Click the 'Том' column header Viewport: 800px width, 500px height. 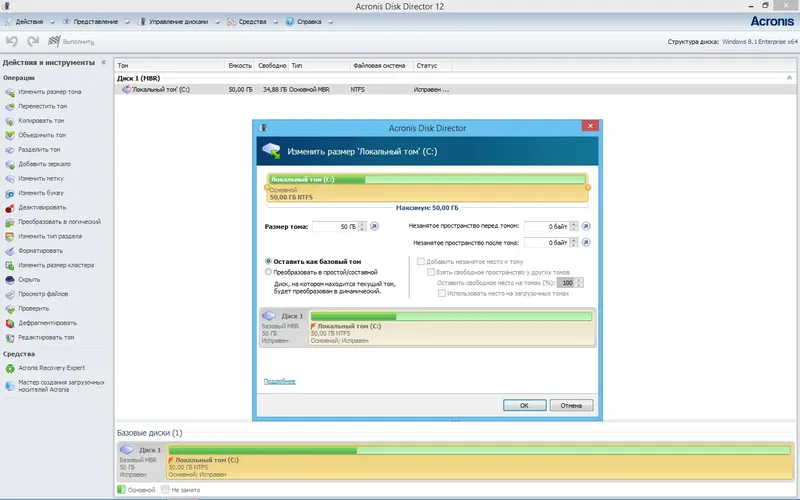(x=169, y=65)
